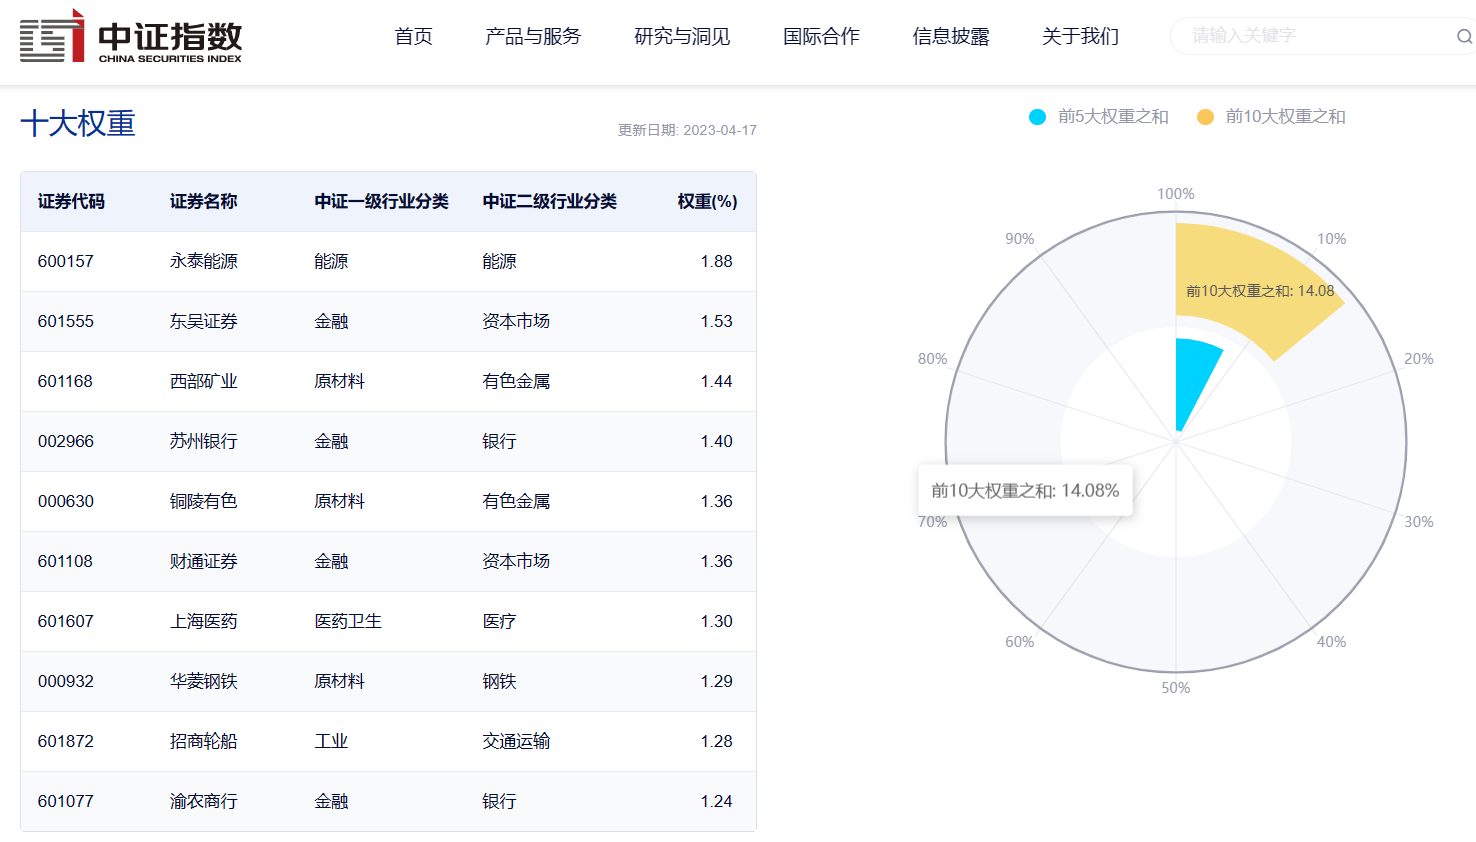Click the cyan top-5 weight chart sector
The image size is (1476, 842).
(x=1195, y=380)
